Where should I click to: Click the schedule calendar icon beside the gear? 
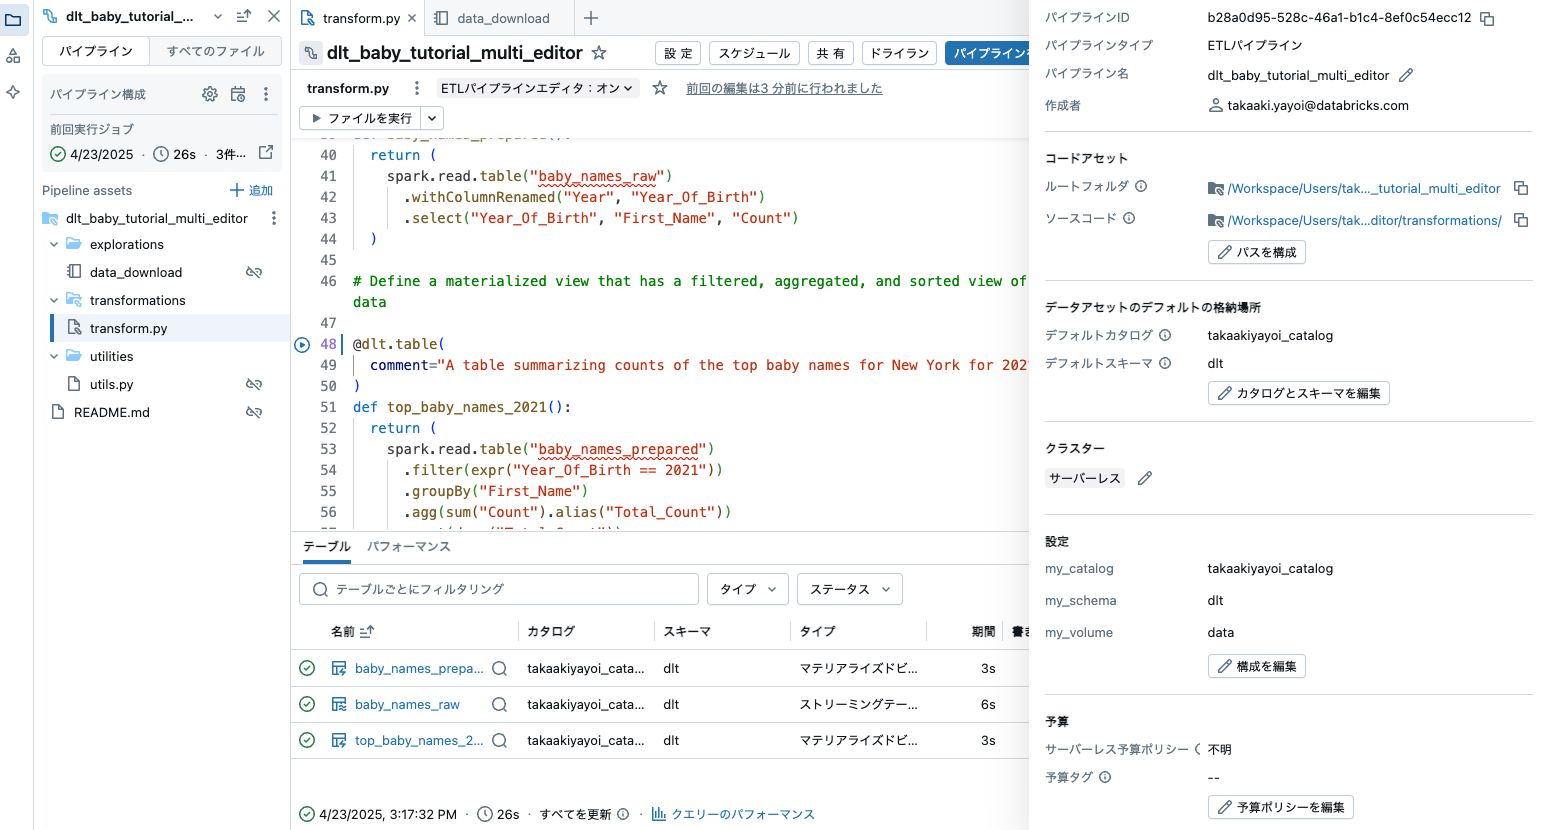[237, 93]
